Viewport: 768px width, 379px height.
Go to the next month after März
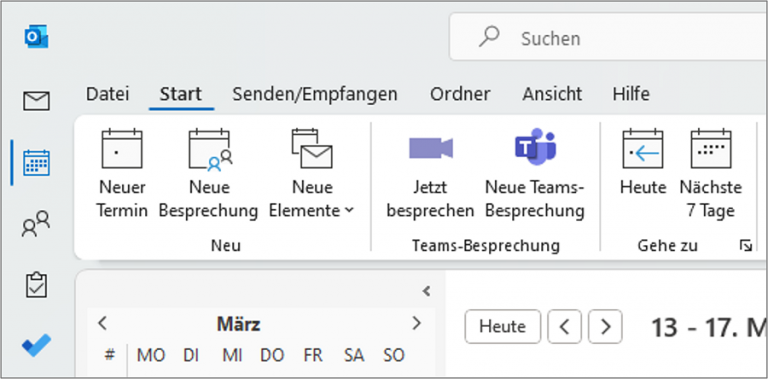point(417,323)
